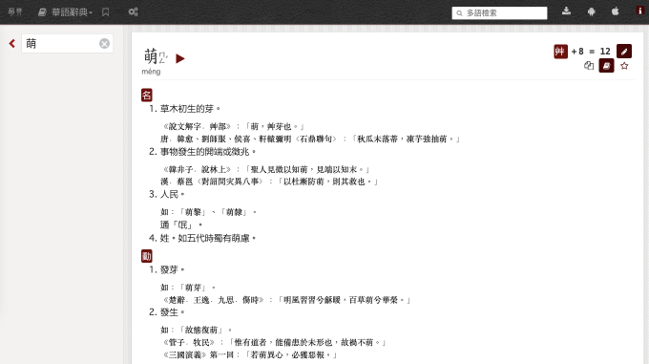Screen dimensions: 649x364
Task: Click the 動 part-of-speech badge
Action: click(147, 256)
